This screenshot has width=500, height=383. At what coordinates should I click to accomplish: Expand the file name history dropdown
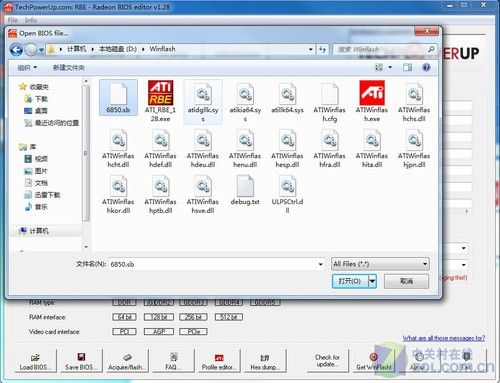(320, 264)
